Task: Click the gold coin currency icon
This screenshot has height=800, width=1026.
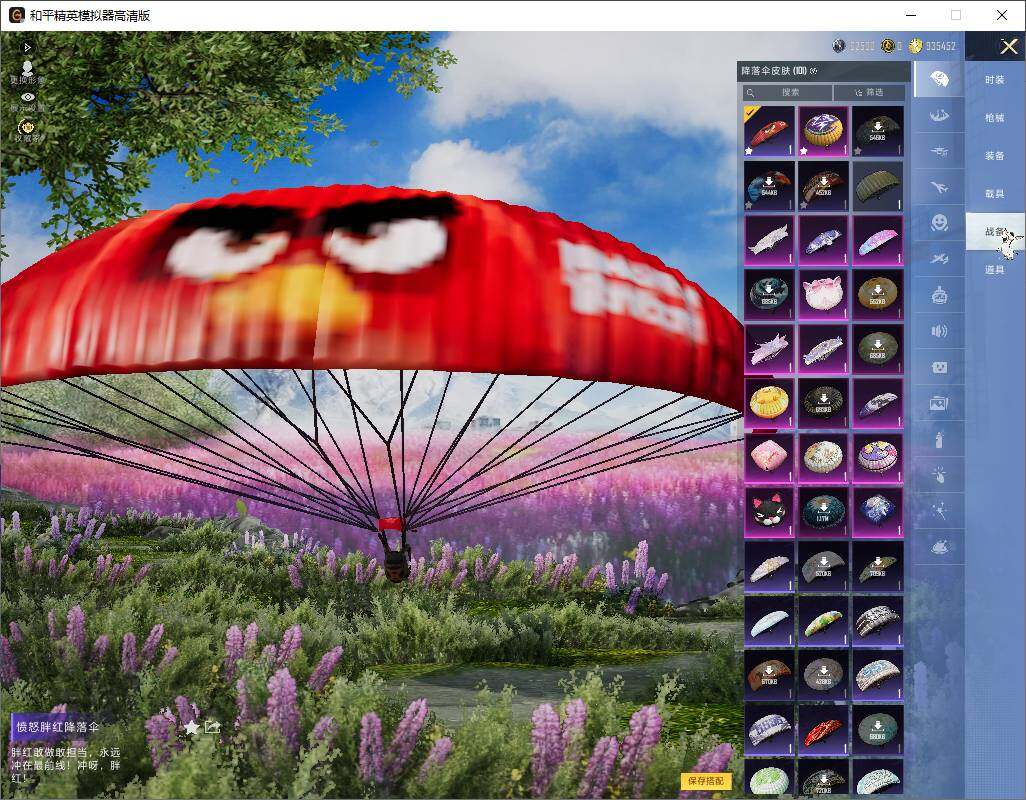Action: point(915,45)
